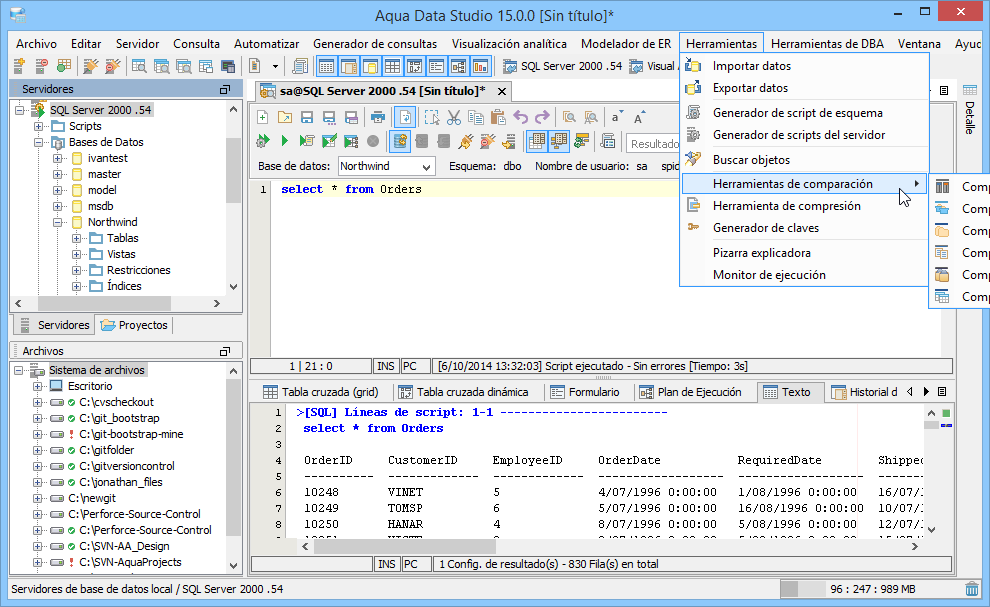This screenshot has width=990, height=607.
Task: Undo with the purple left arrow icon
Action: [520, 117]
